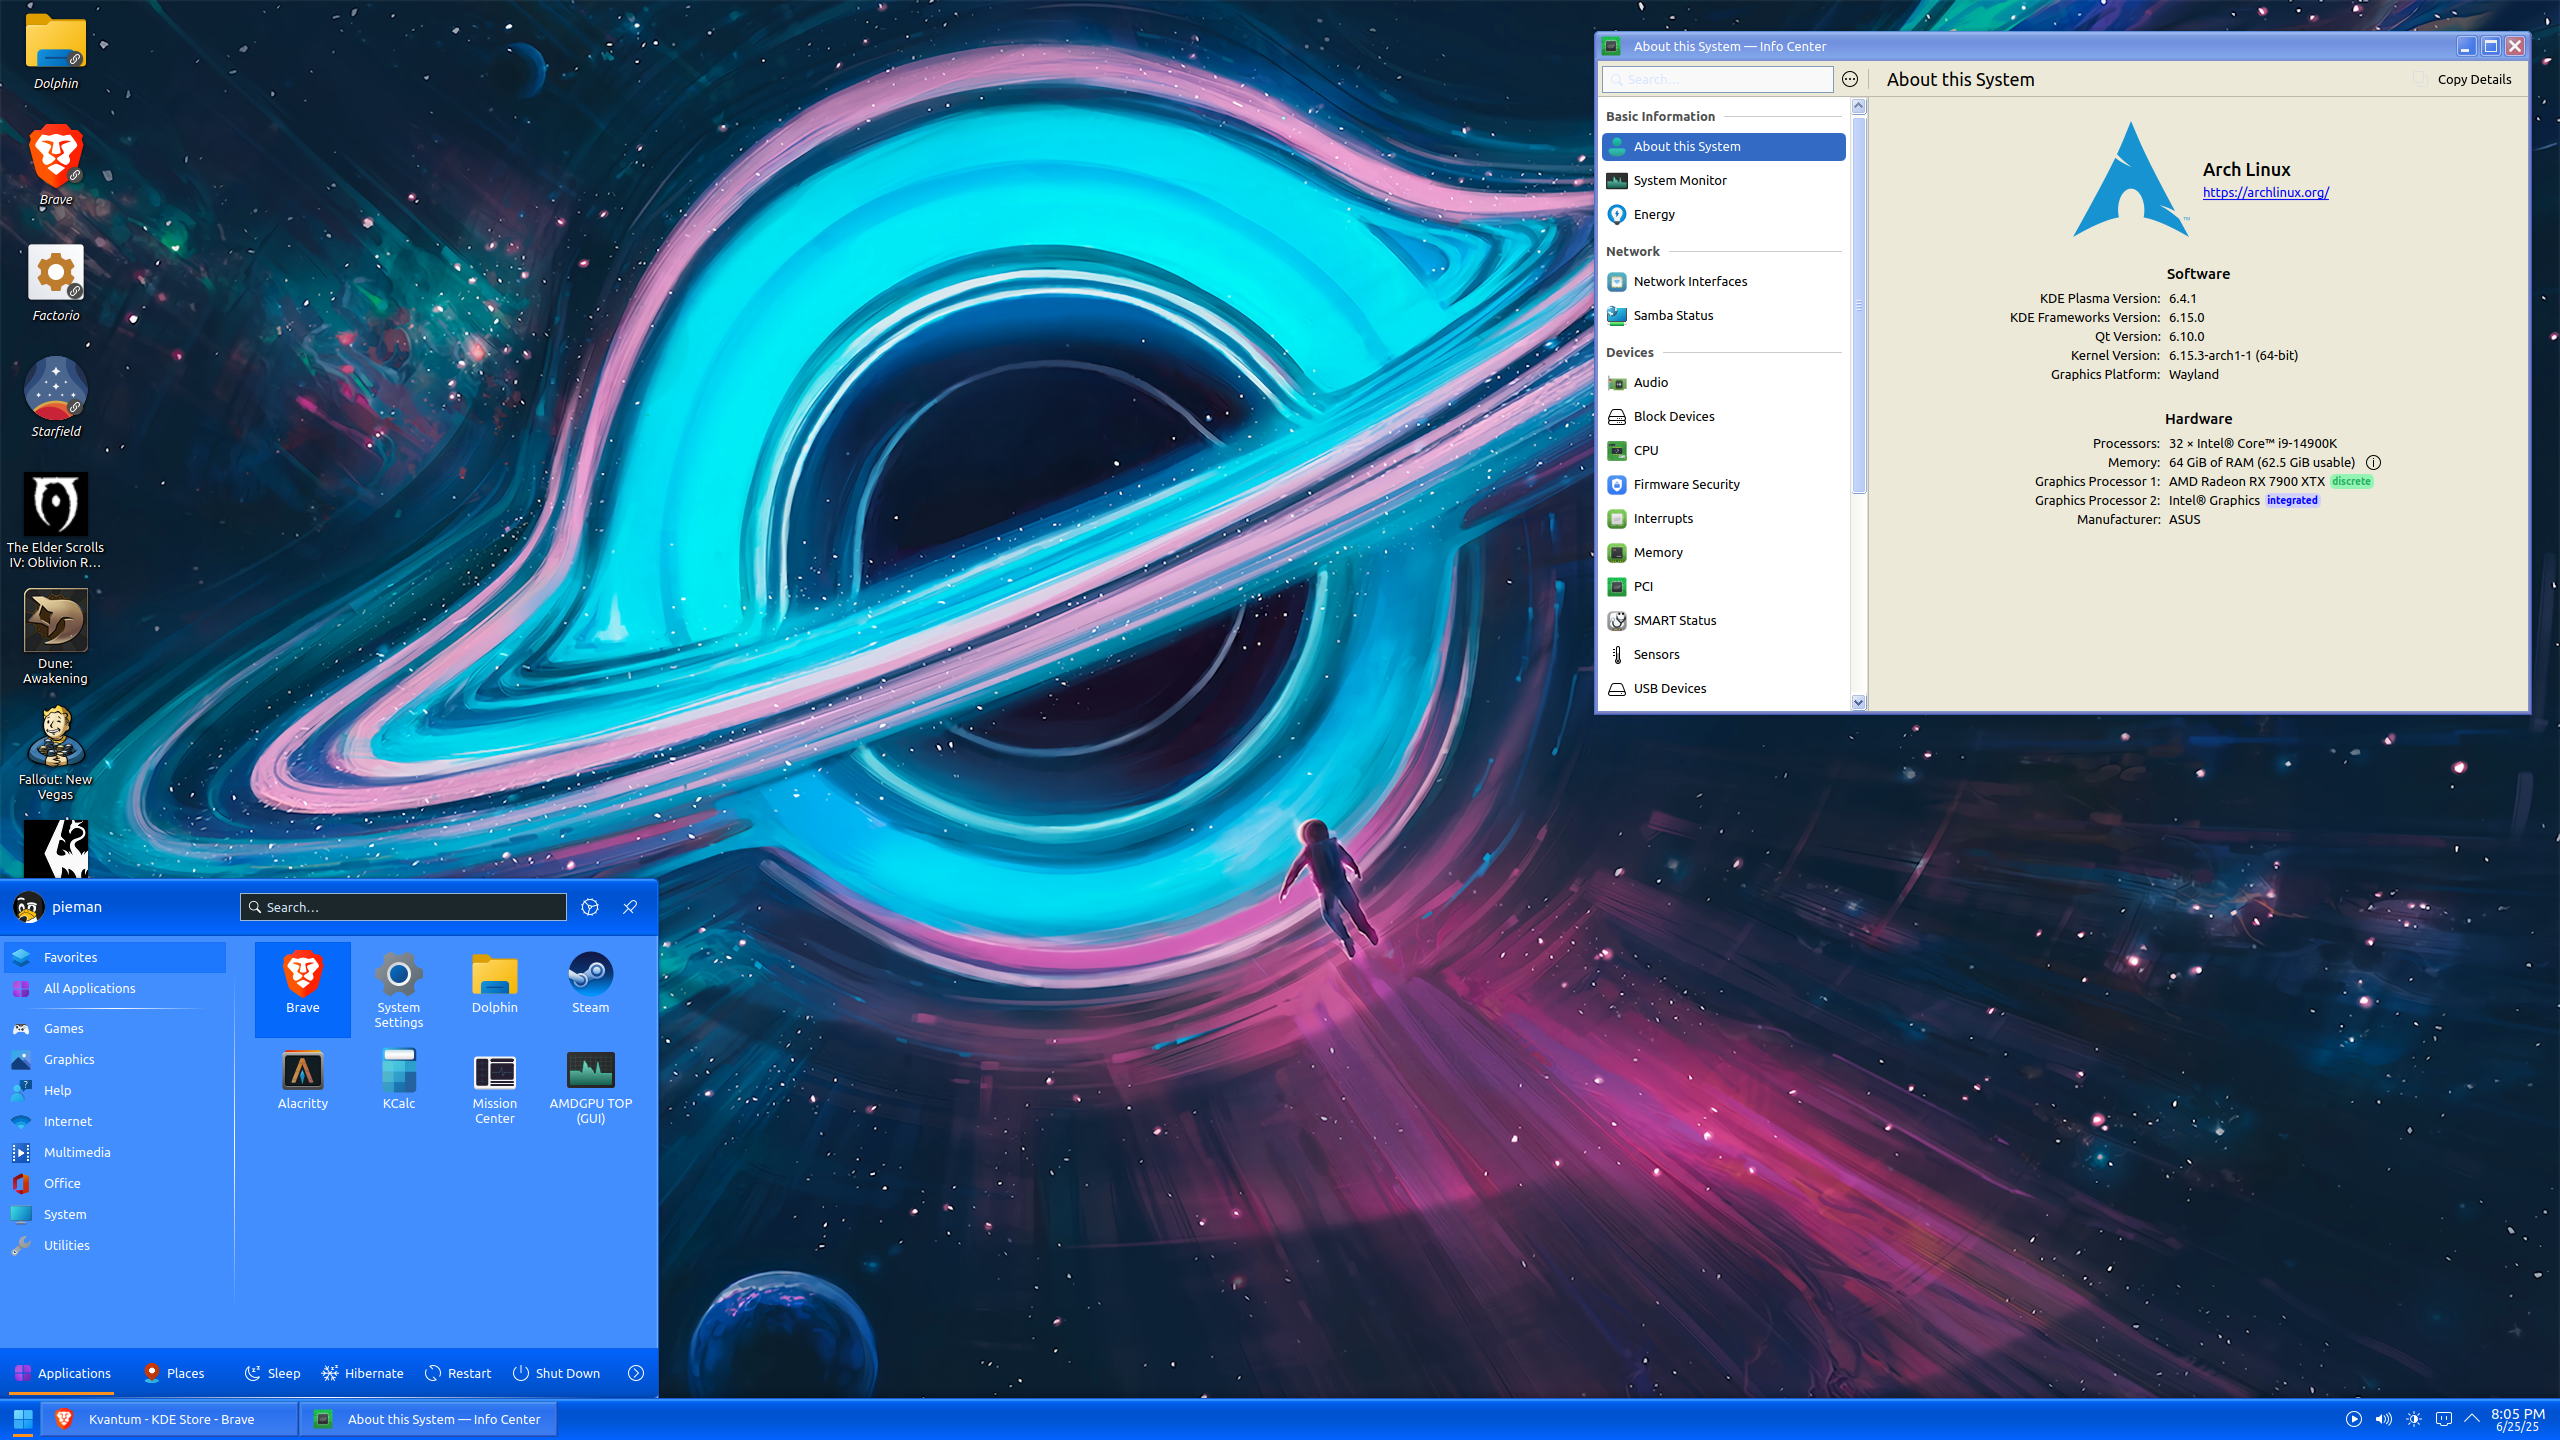Open Network Interfaces page
2560x1440 pixels.
1724,281
